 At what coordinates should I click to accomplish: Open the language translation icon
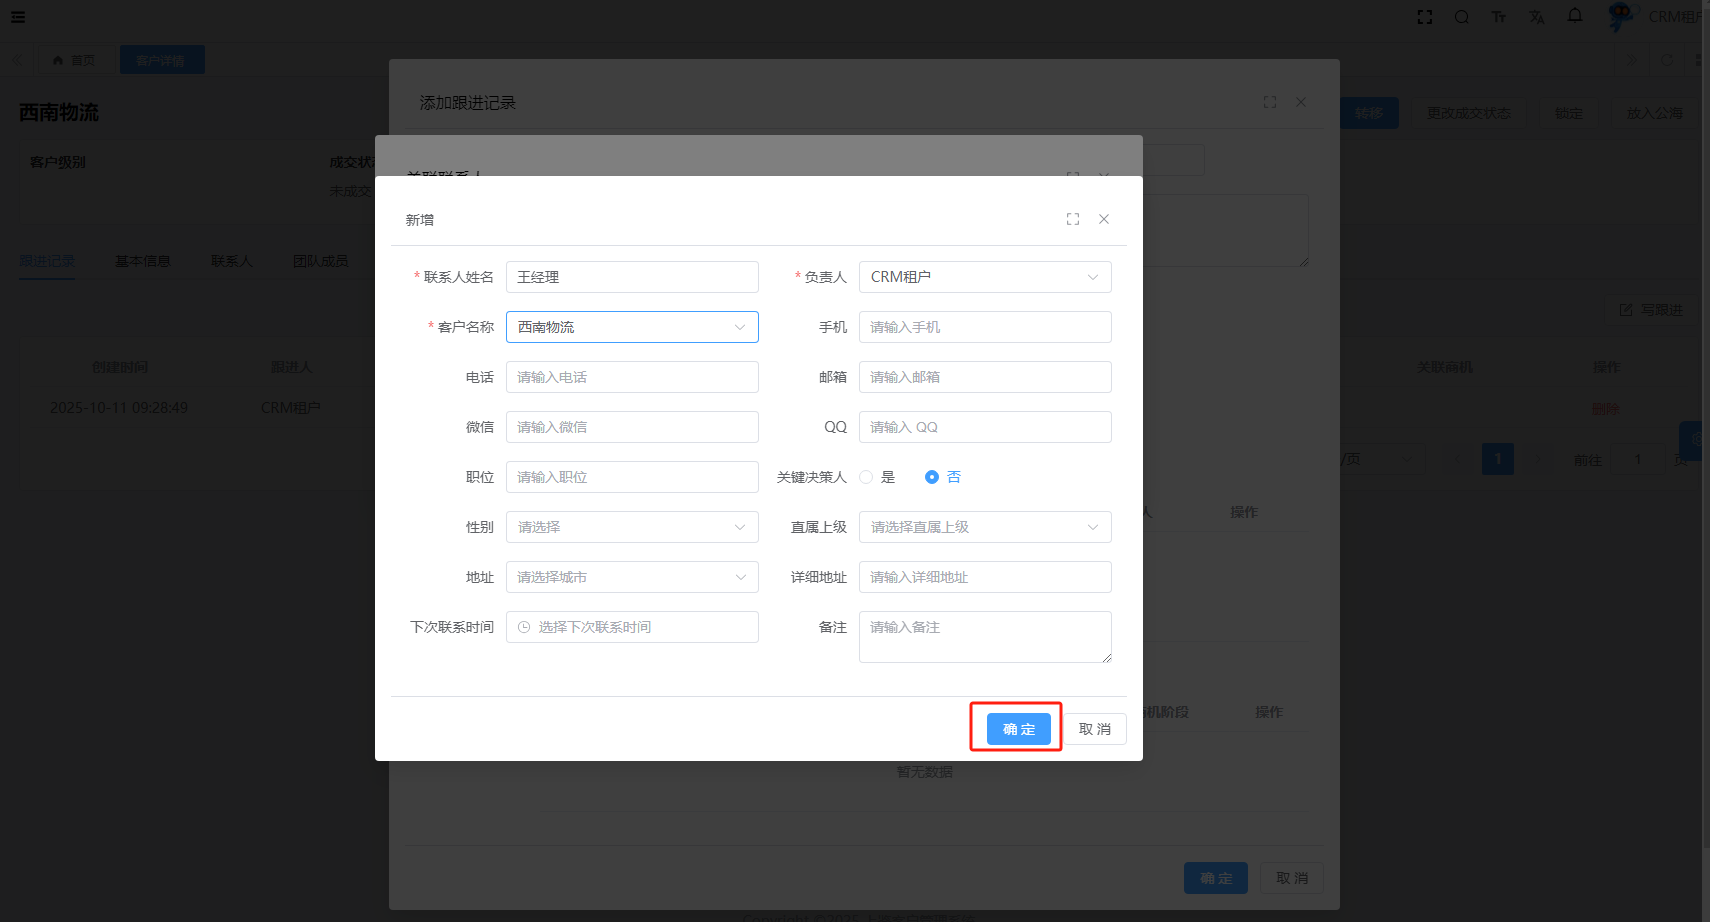(x=1537, y=17)
